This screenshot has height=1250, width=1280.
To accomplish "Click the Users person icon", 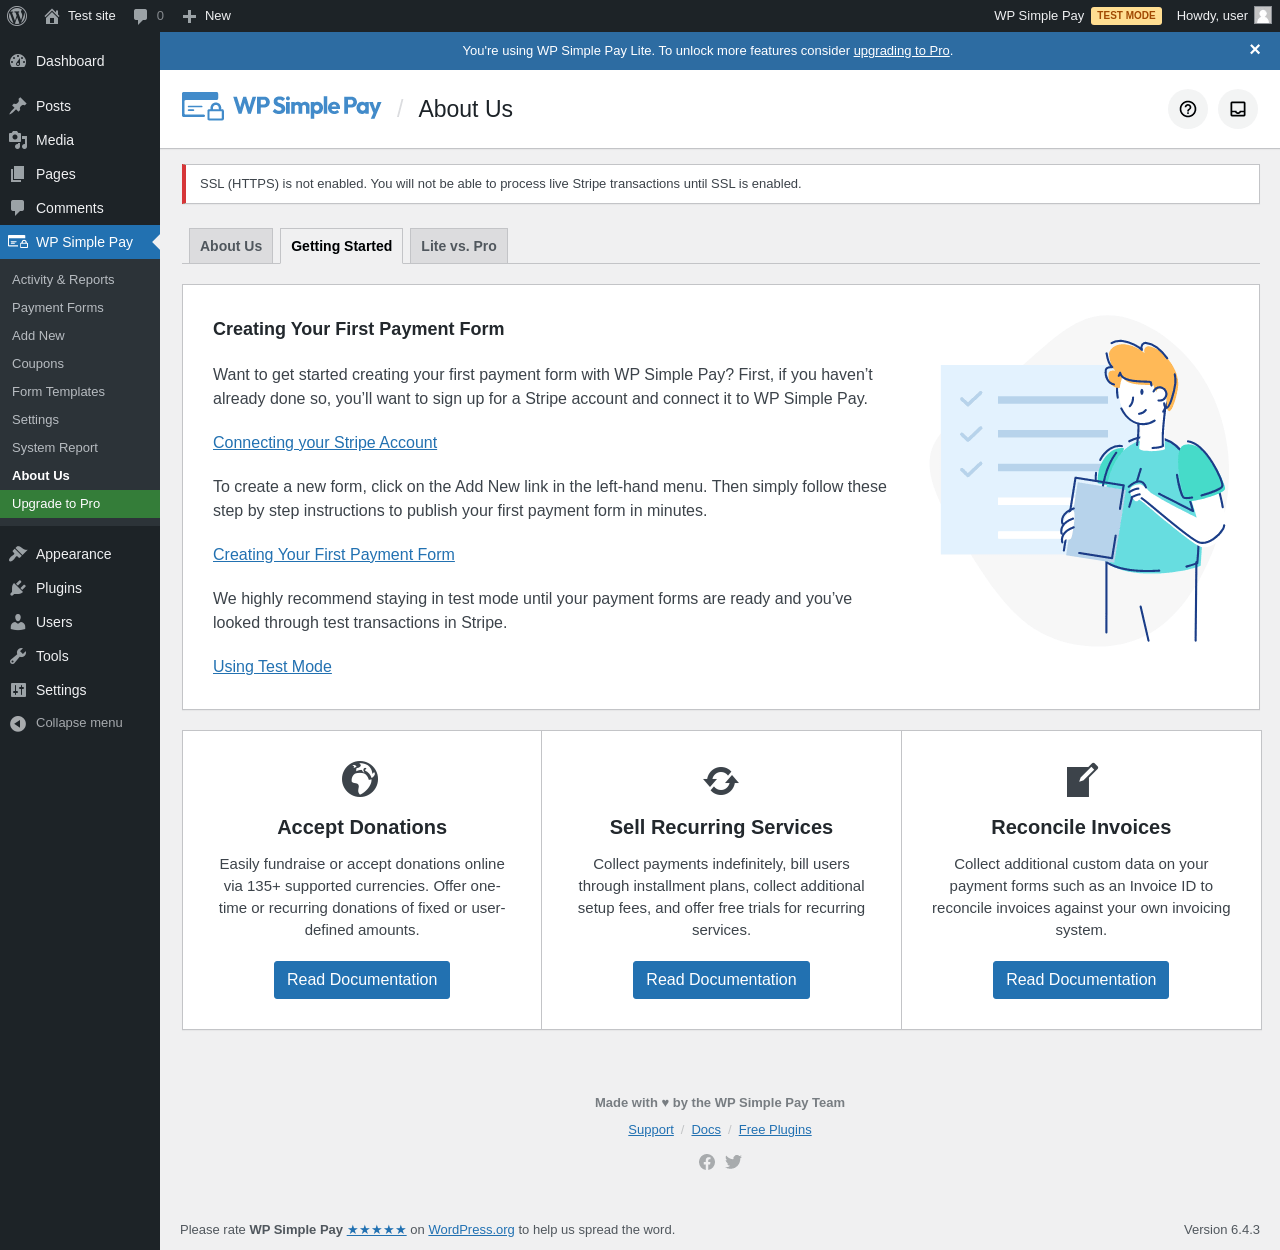I will tap(18, 622).
